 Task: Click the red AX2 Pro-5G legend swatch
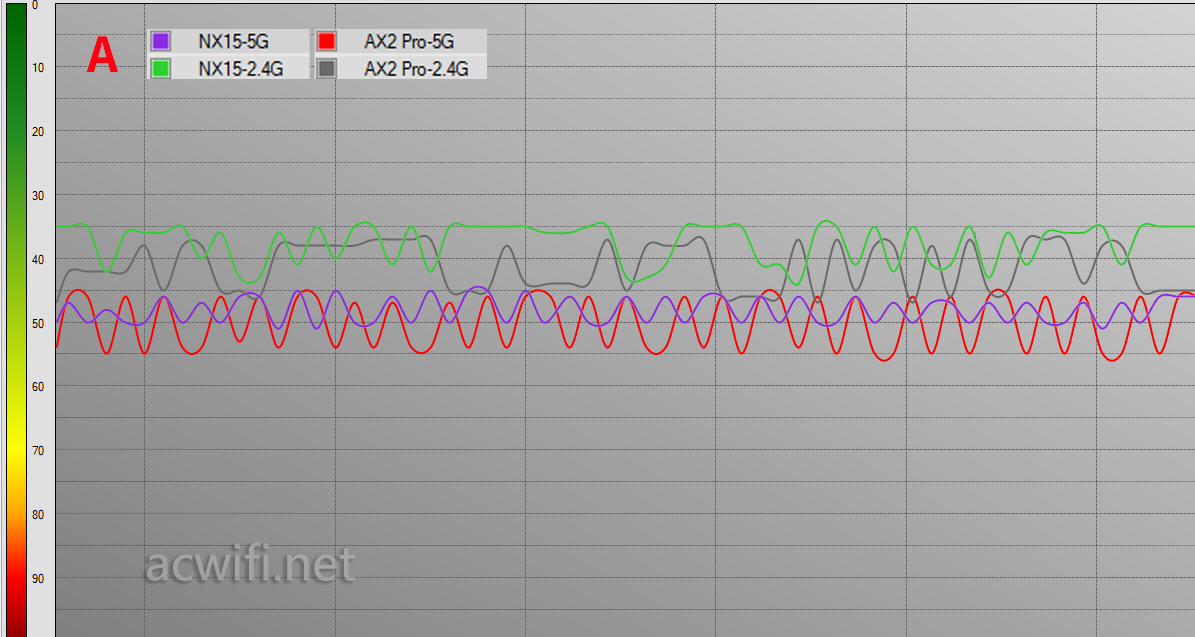pos(326,41)
